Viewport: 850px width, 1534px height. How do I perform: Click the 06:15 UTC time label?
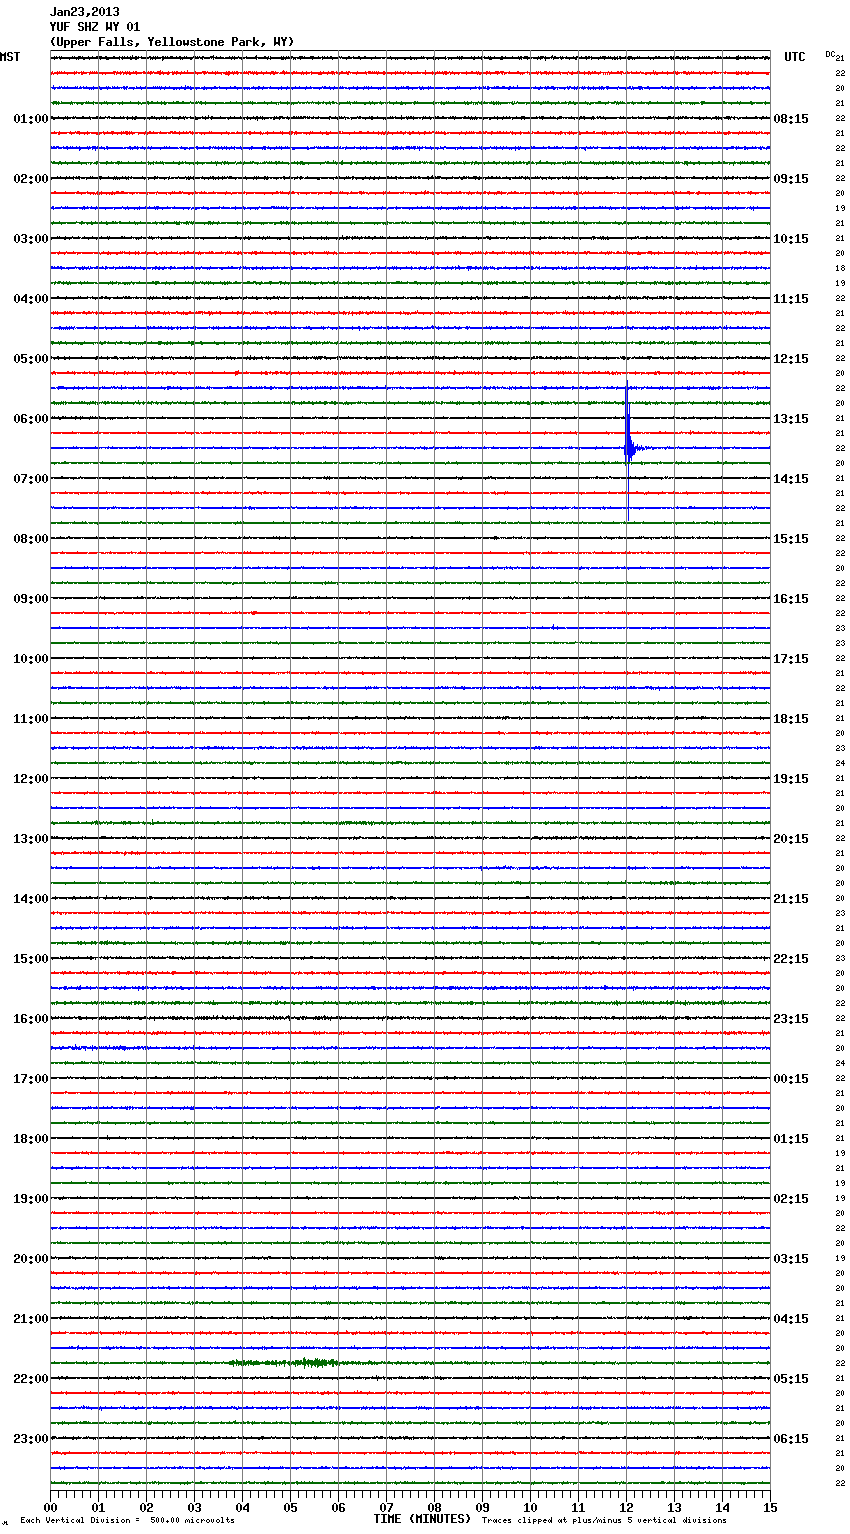tap(791, 1439)
